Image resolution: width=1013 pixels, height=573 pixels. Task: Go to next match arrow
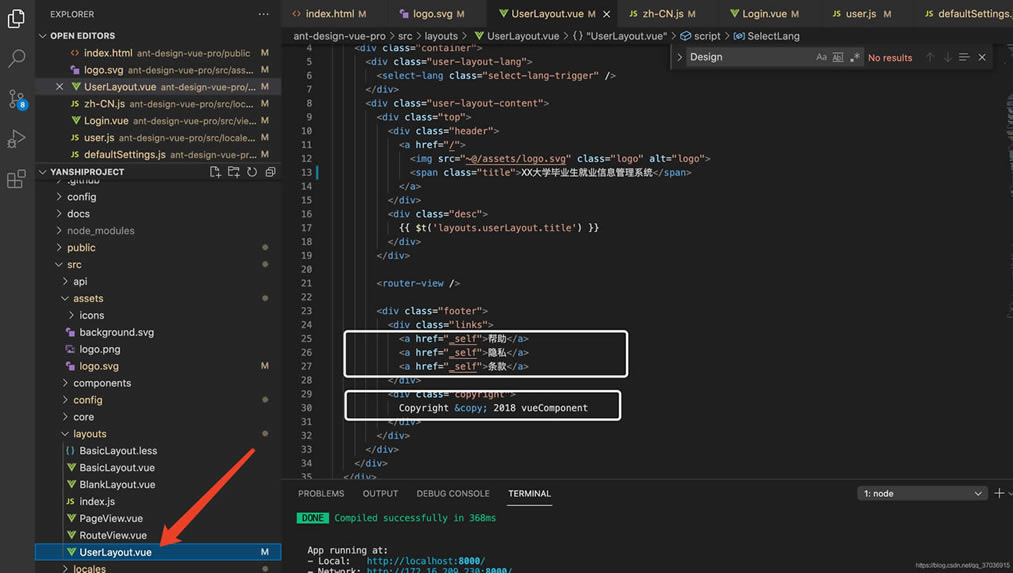(947, 57)
